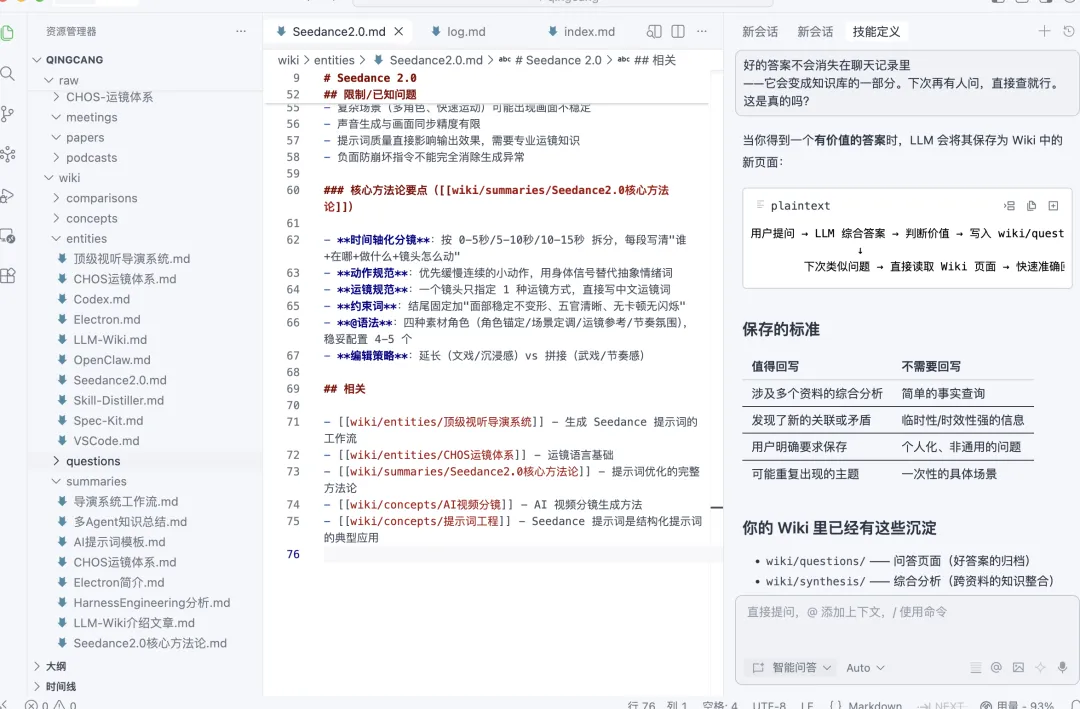Expand the comparisons folder
Viewport: 1080px width, 709px height.
[x=101, y=198]
